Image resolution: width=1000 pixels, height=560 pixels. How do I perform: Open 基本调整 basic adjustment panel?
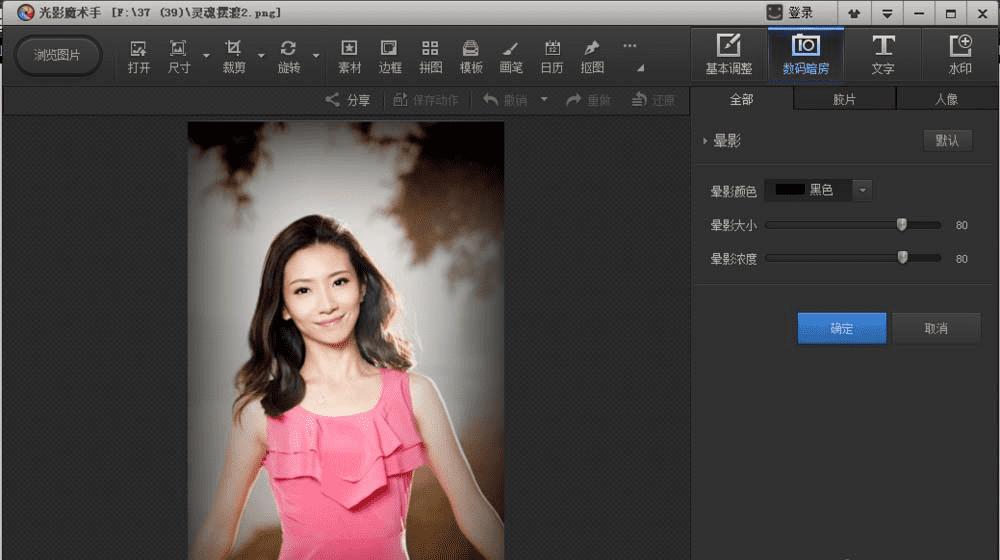728,54
